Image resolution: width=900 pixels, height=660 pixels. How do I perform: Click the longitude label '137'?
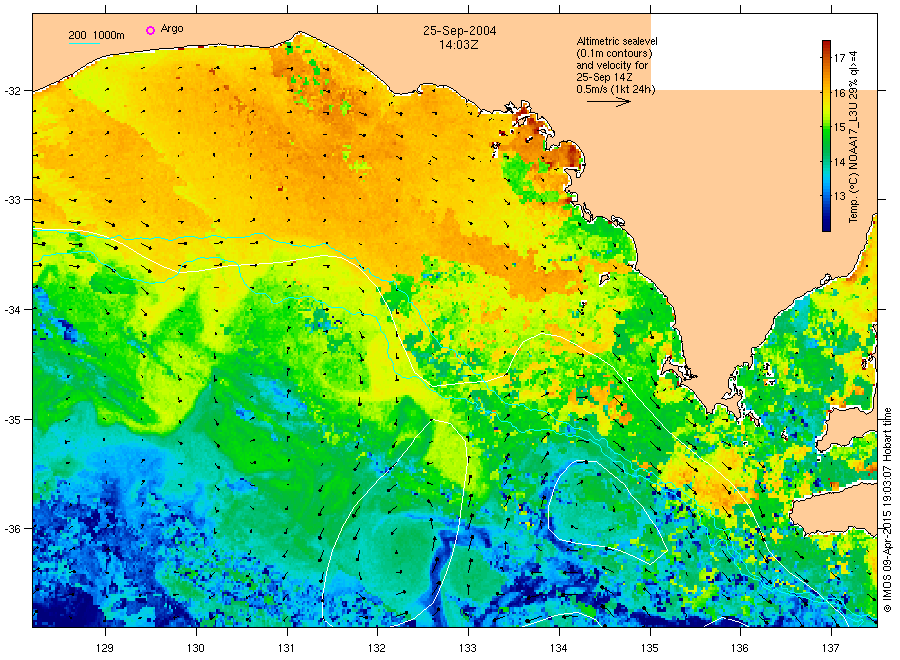831,648
